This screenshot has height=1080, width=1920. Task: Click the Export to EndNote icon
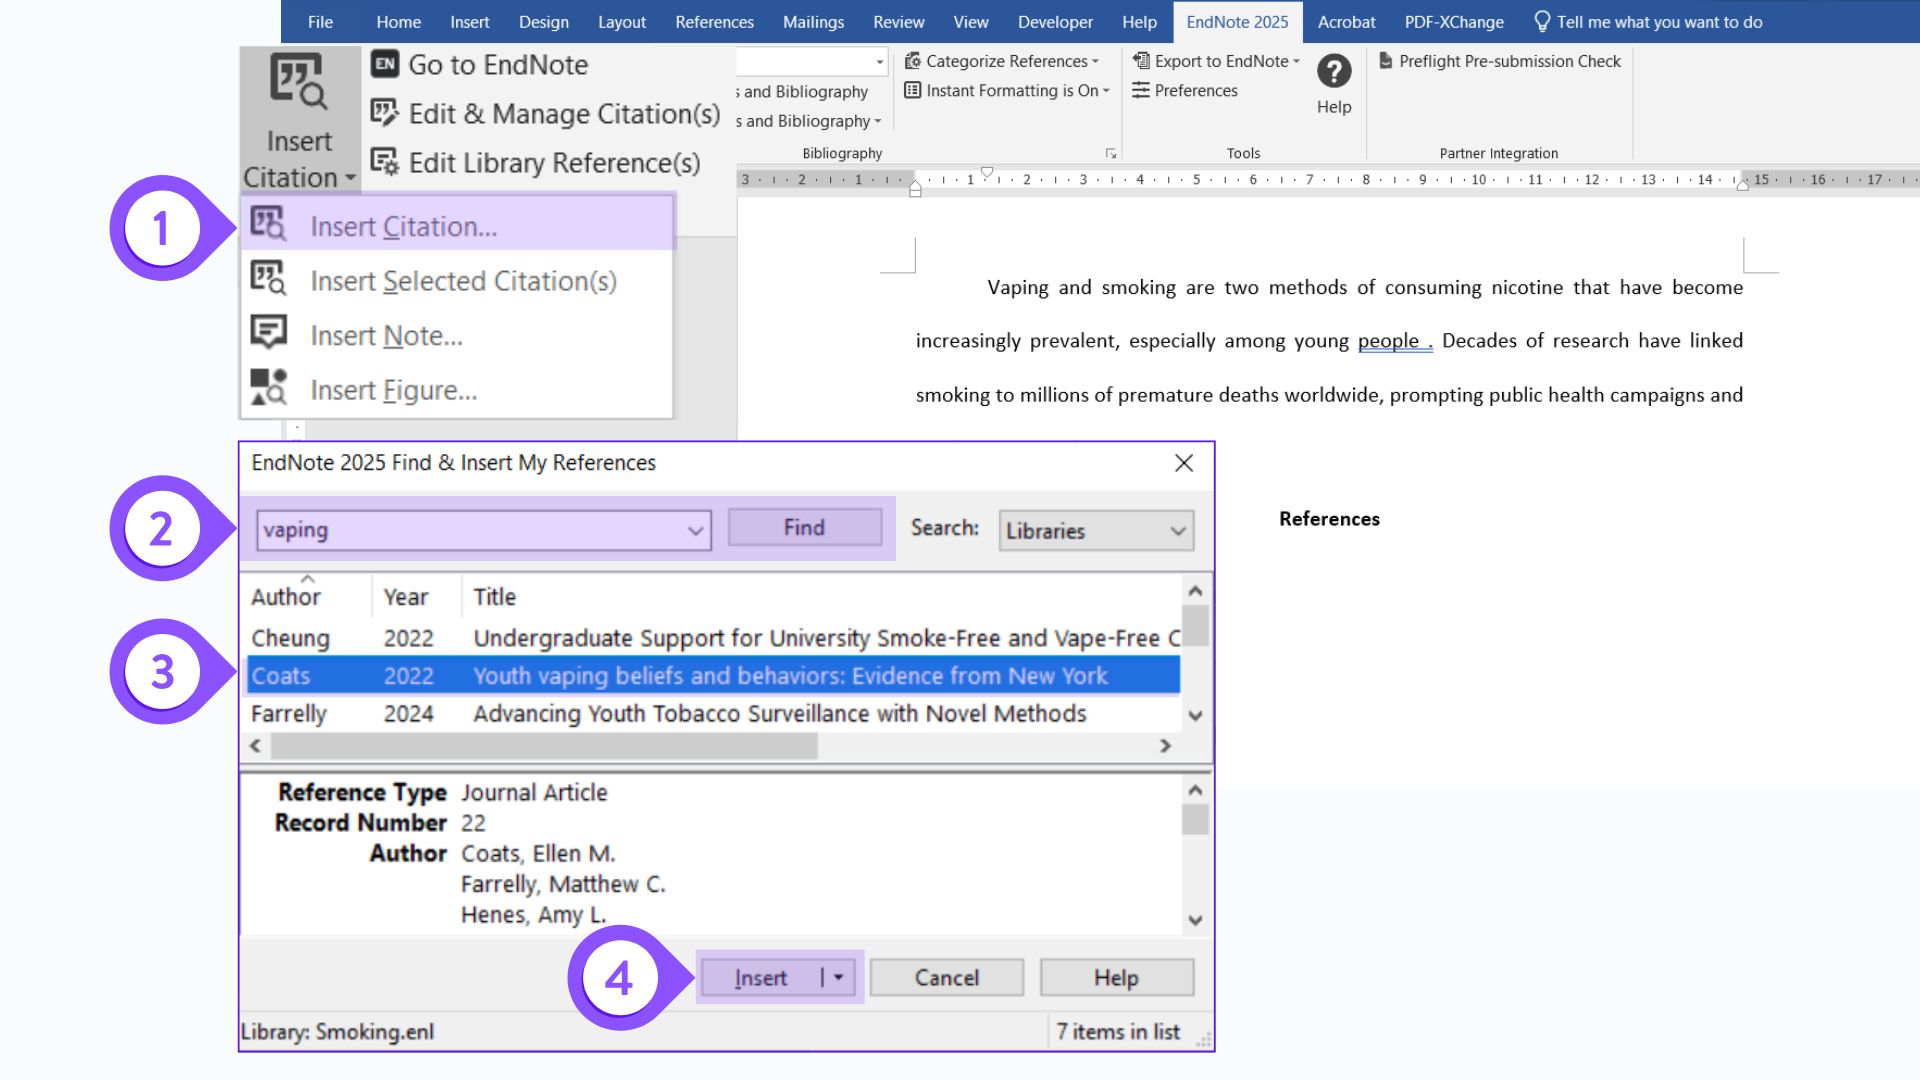pos(1140,61)
